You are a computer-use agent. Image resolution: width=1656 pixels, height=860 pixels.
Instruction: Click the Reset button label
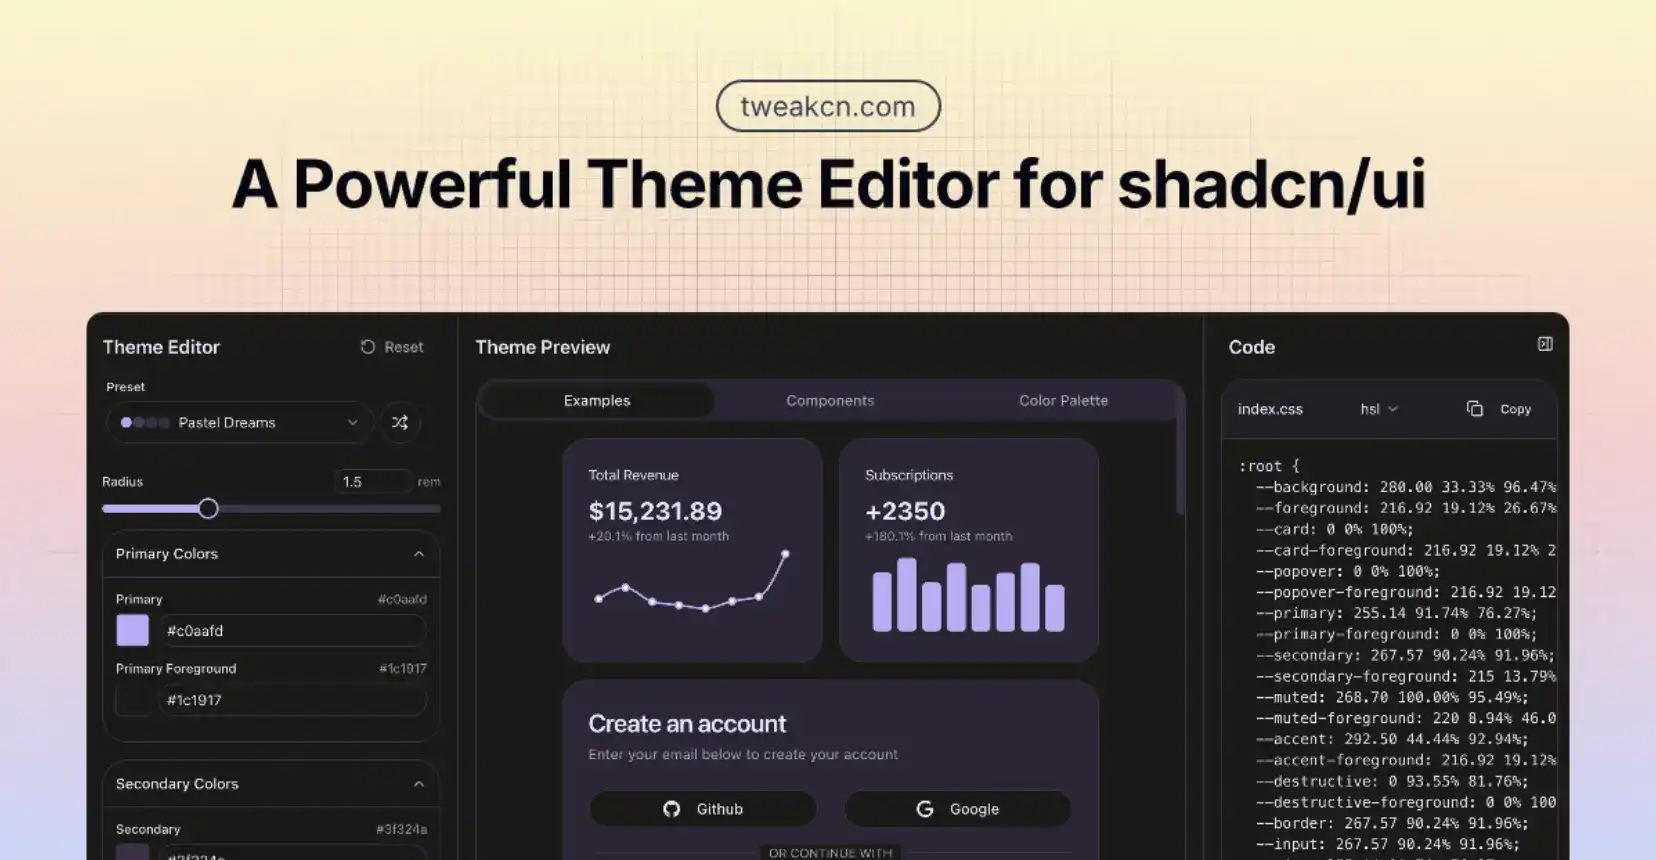point(404,347)
